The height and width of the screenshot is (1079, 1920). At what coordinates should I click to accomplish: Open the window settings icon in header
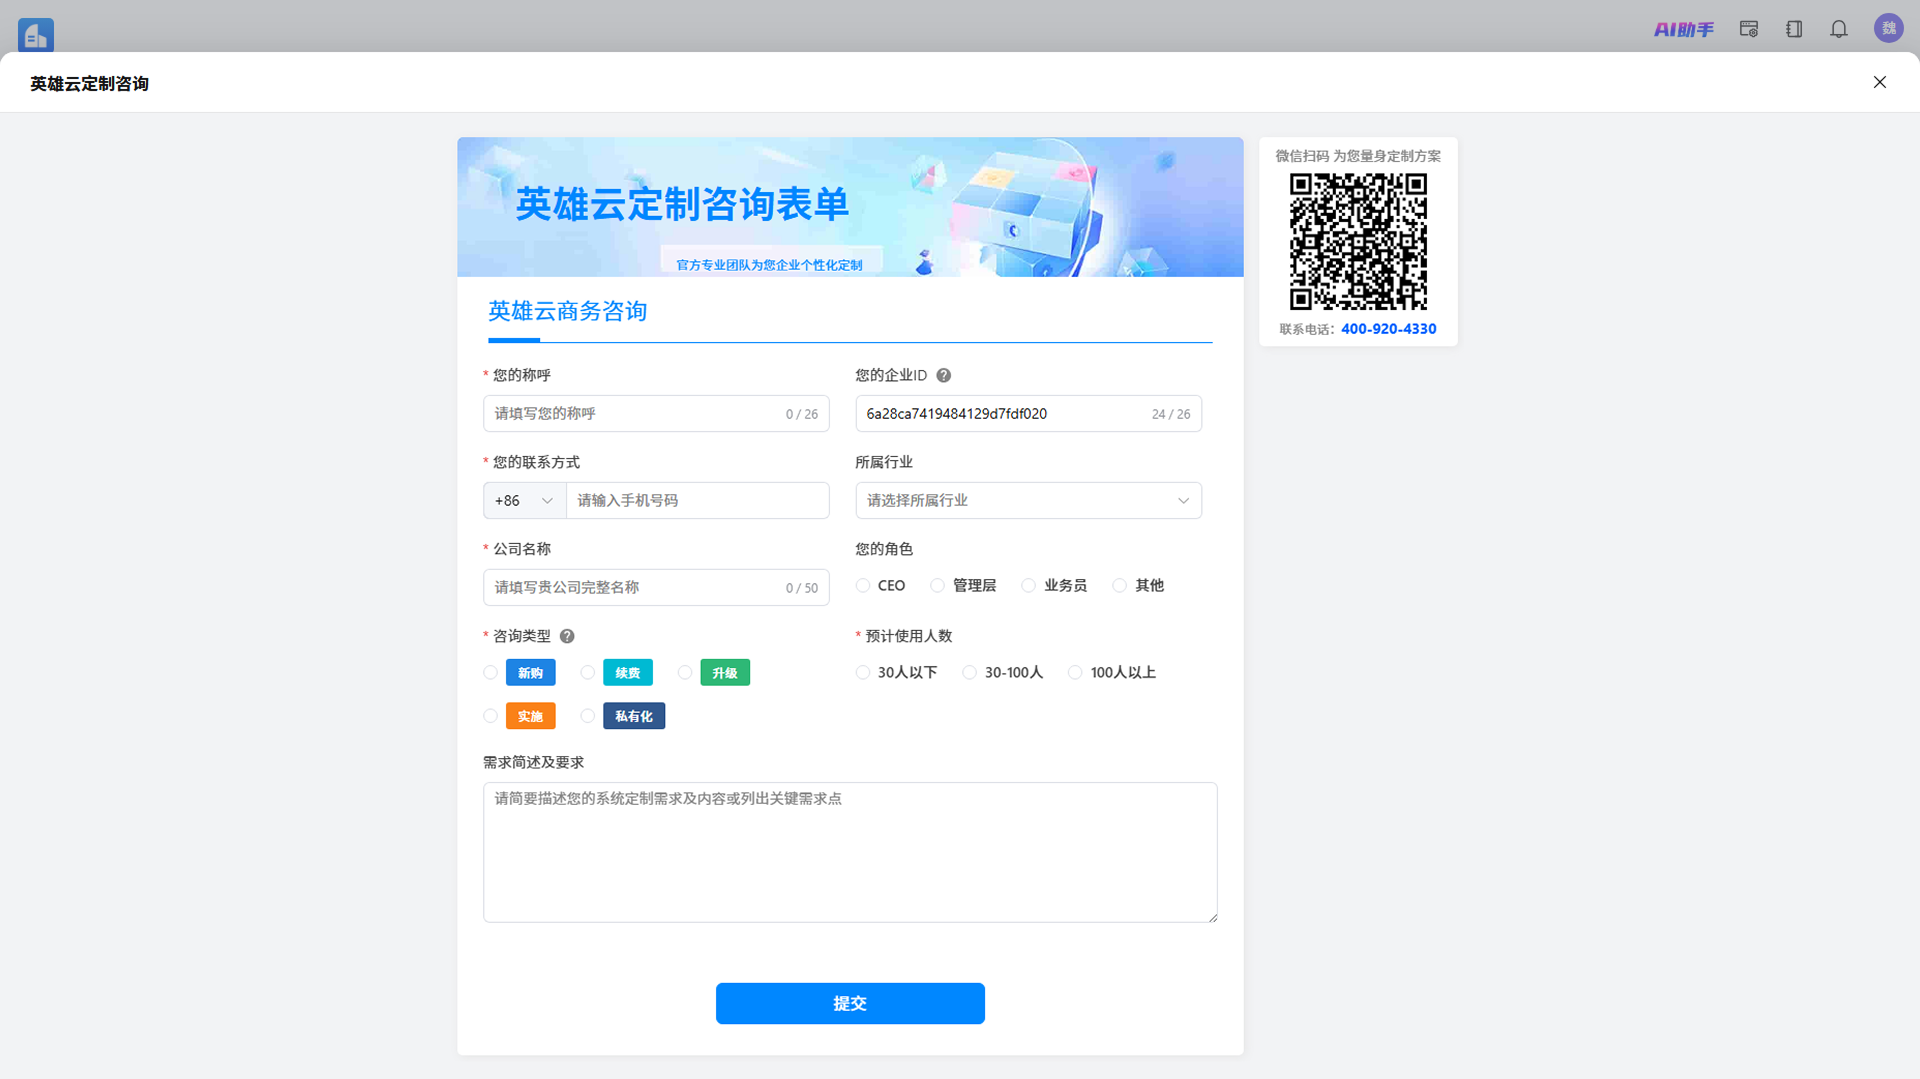(1749, 29)
